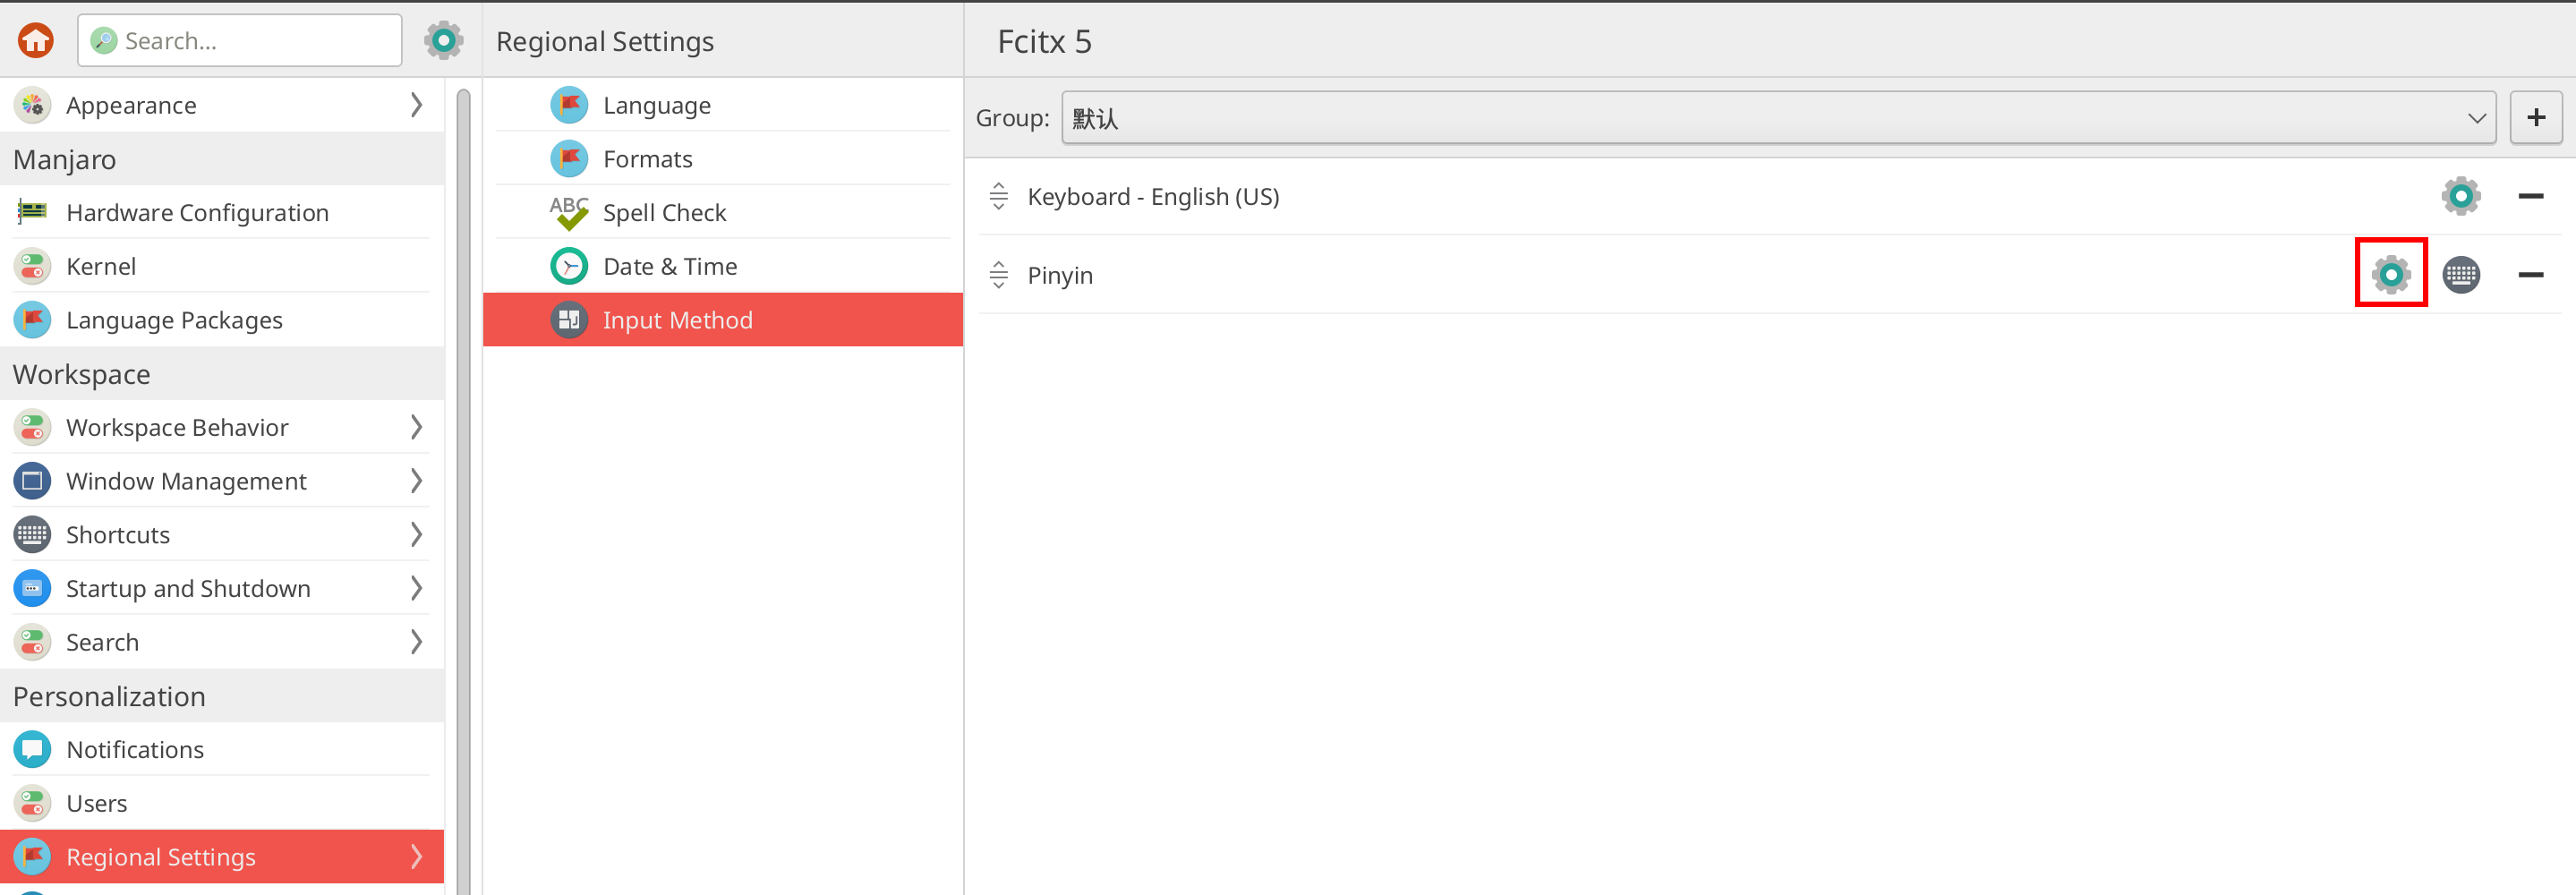
Task: Click the Users toggle icon
Action: pos(32,803)
